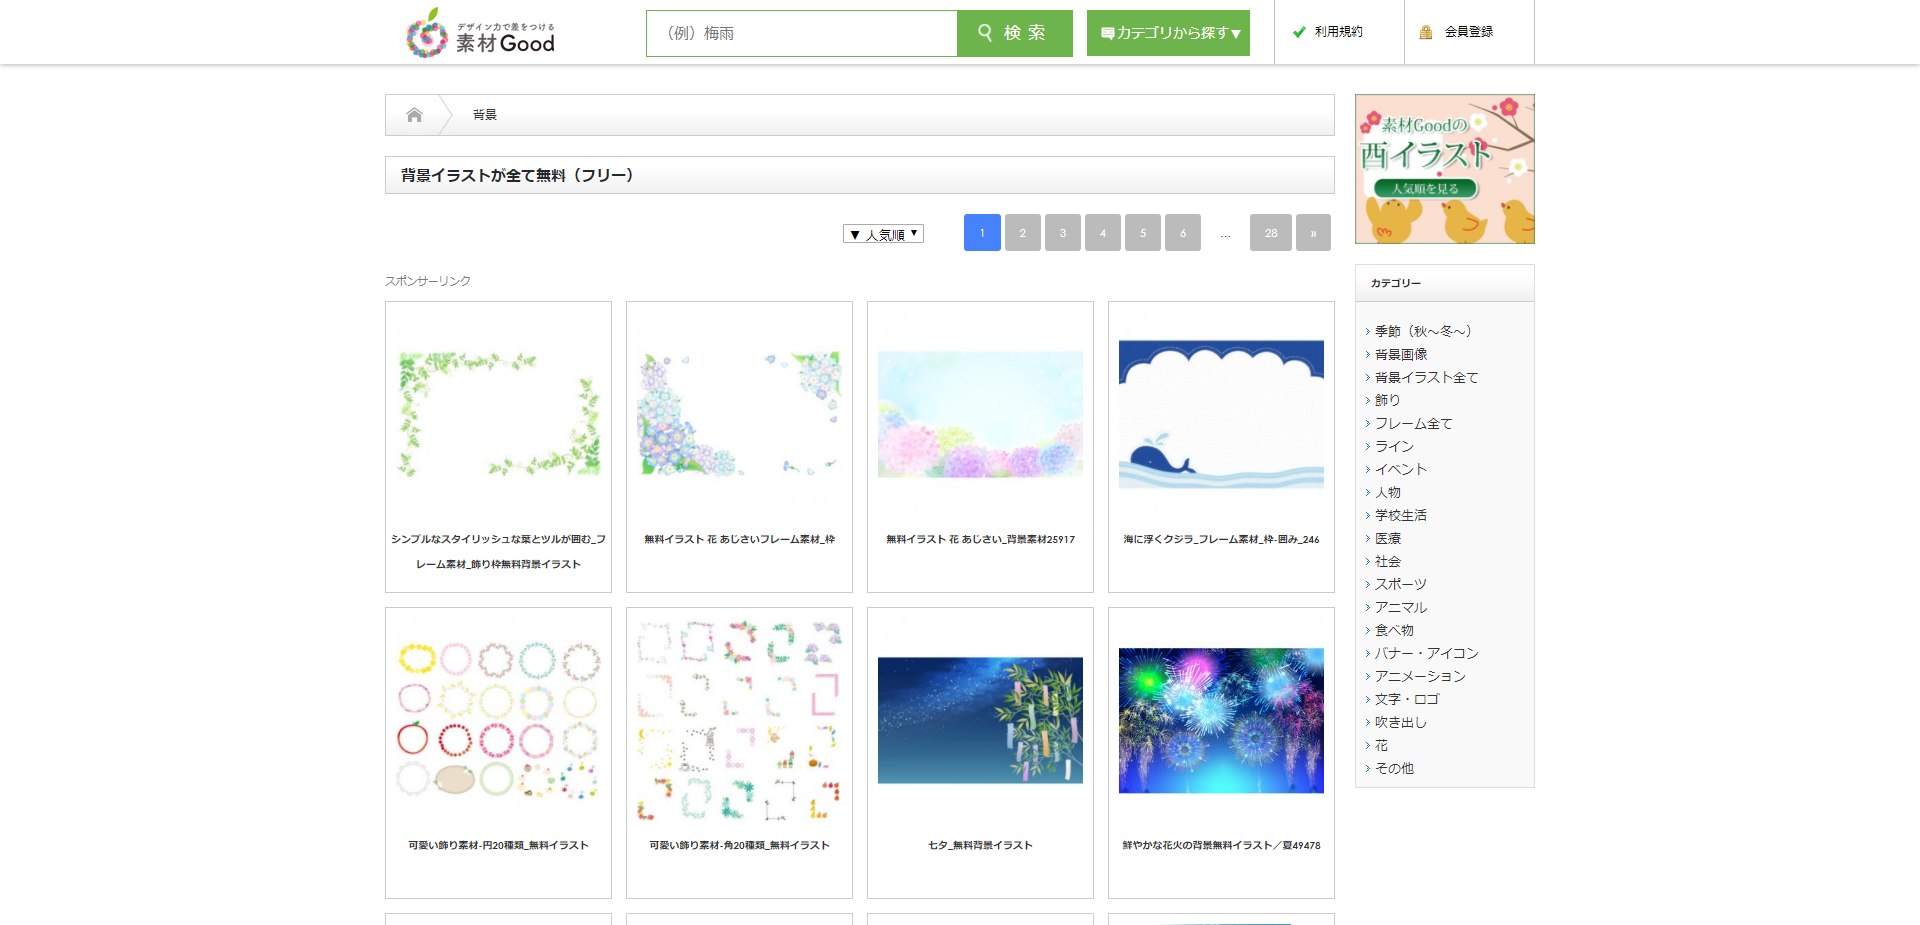Go to pagination page 28
The height and width of the screenshot is (925, 1920).
pos(1270,232)
